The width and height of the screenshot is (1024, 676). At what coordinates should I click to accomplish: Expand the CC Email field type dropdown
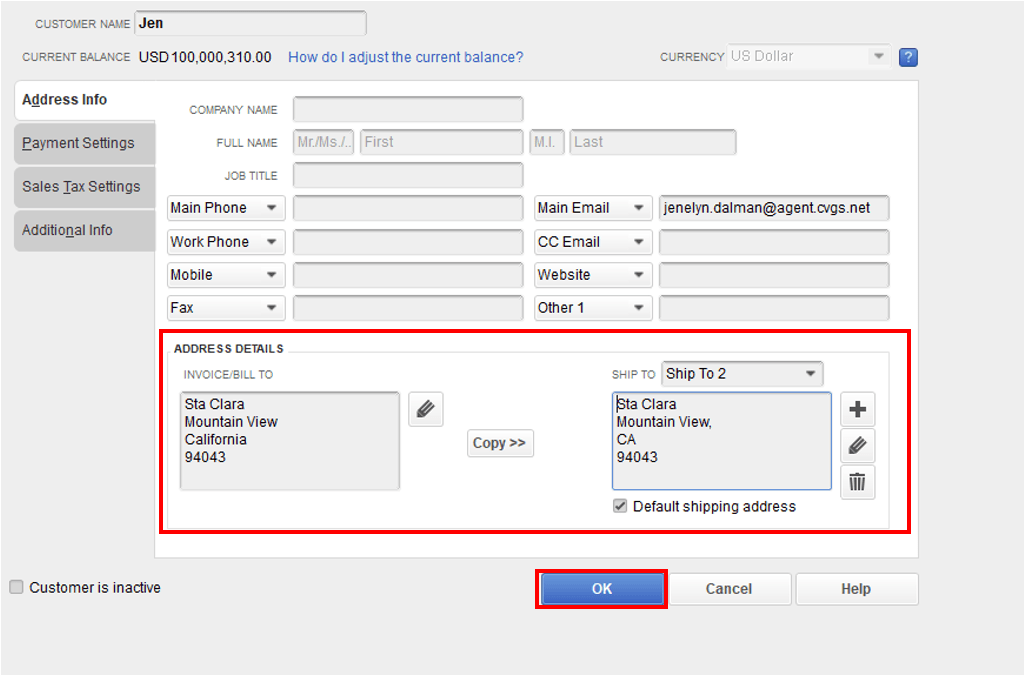[x=592, y=241]
